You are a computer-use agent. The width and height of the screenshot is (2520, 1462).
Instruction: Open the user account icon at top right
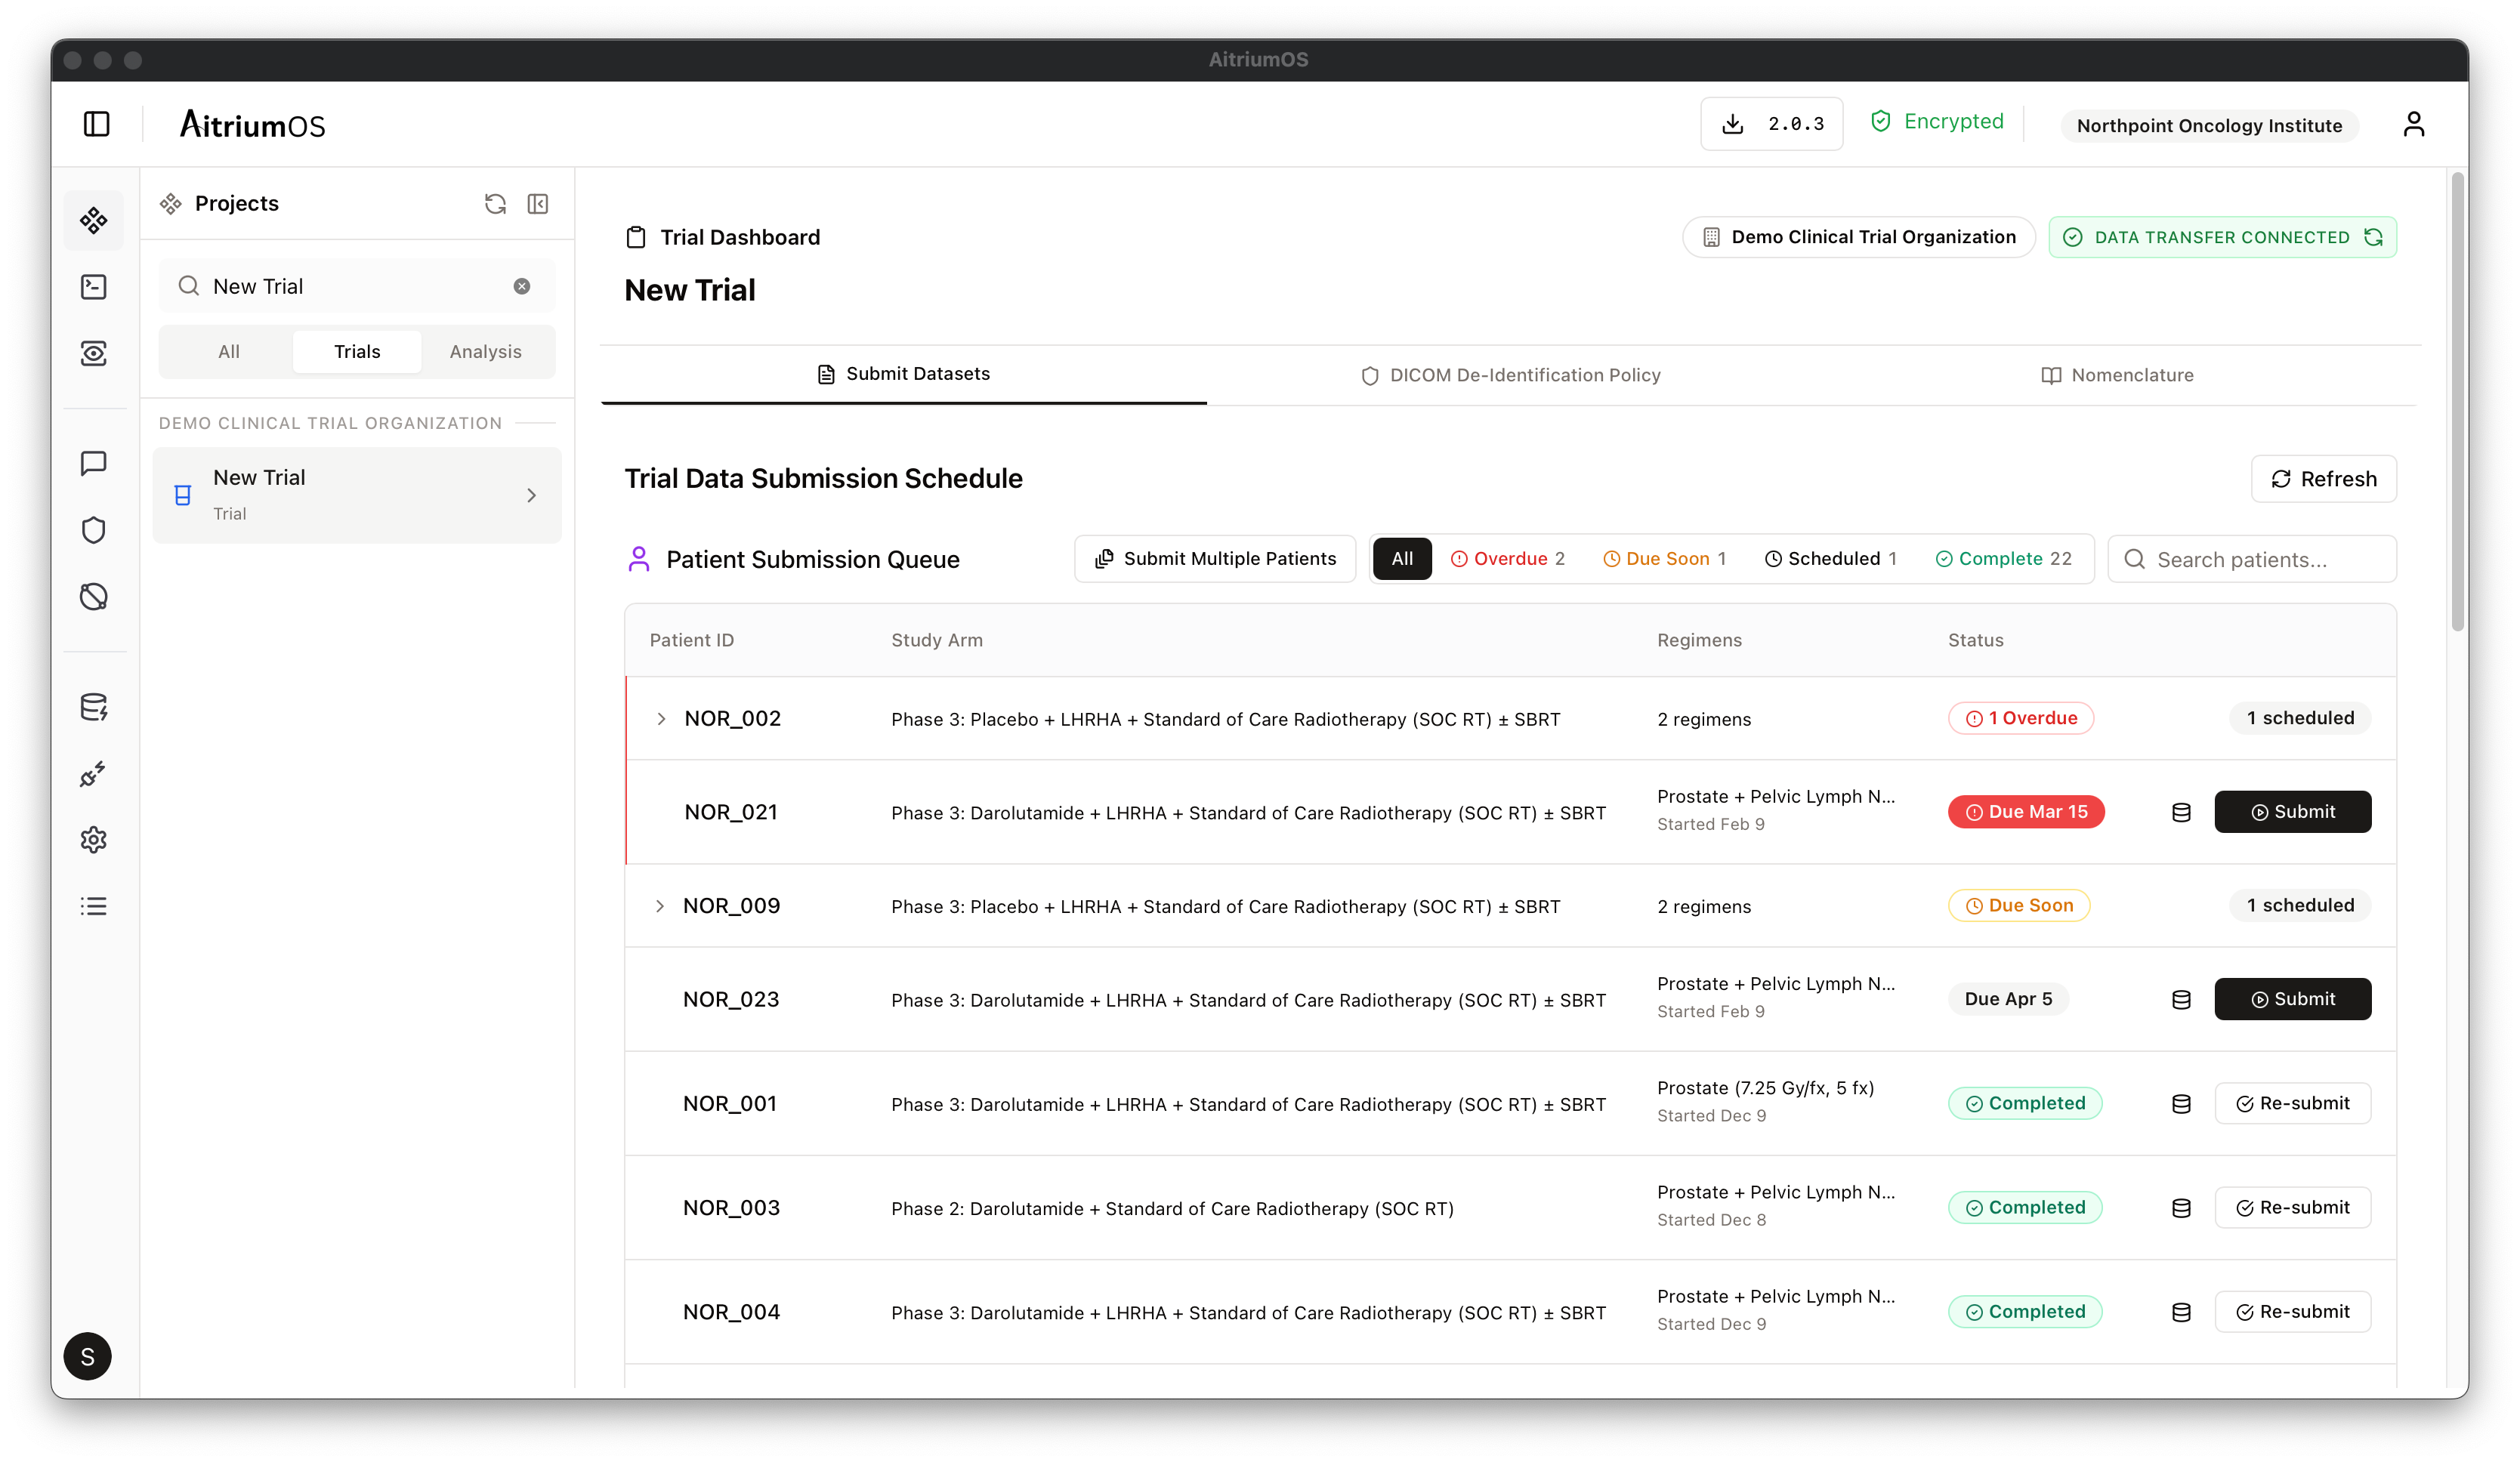pos(2413,124)
